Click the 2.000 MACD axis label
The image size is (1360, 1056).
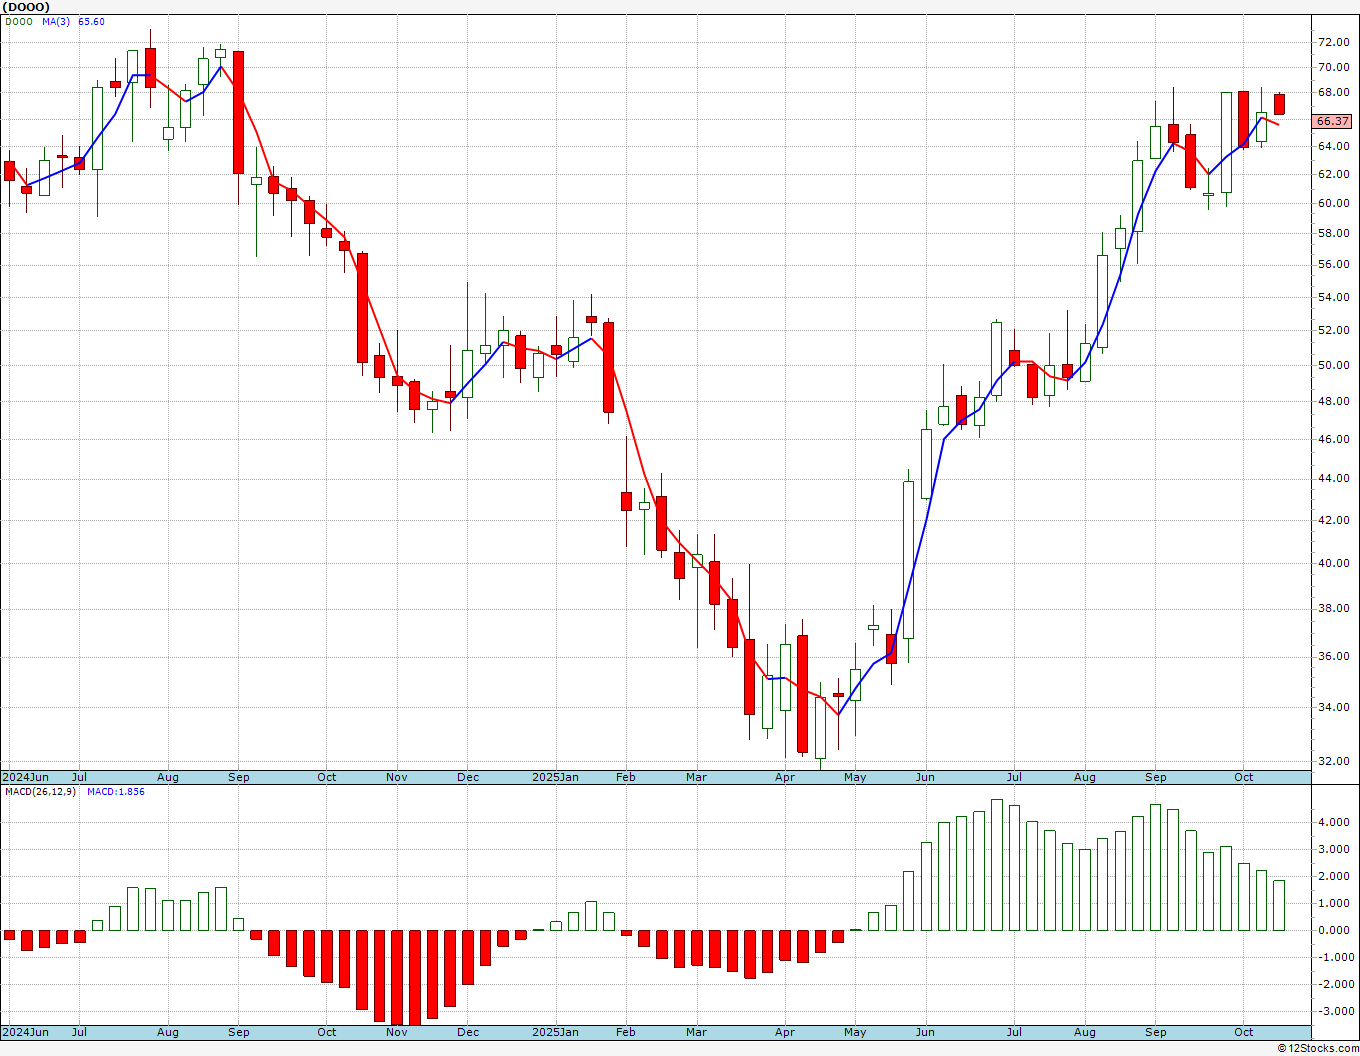pyautogui.click(x=1333, y=876)
